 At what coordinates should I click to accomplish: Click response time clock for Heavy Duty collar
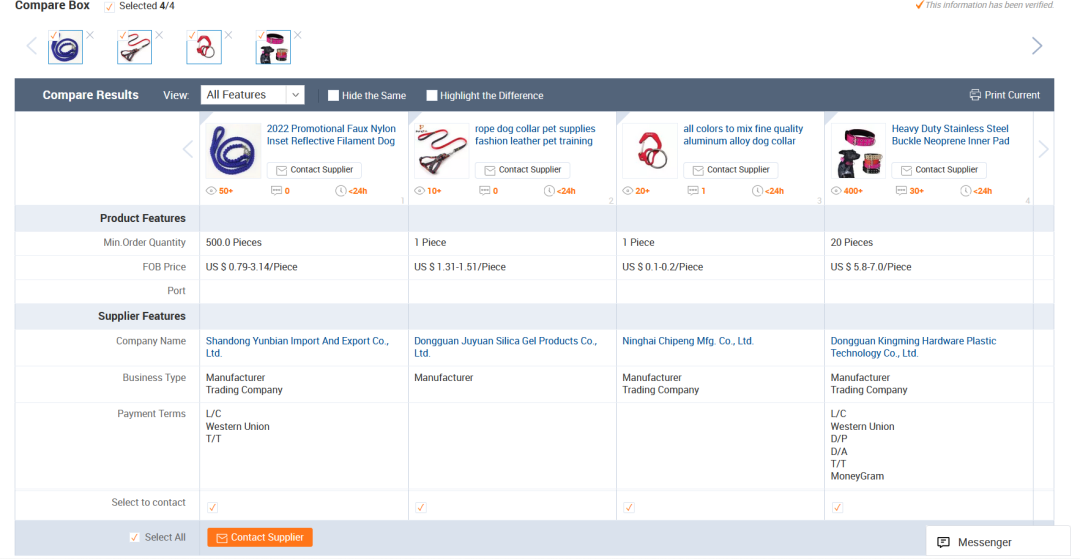click(965, 191)
